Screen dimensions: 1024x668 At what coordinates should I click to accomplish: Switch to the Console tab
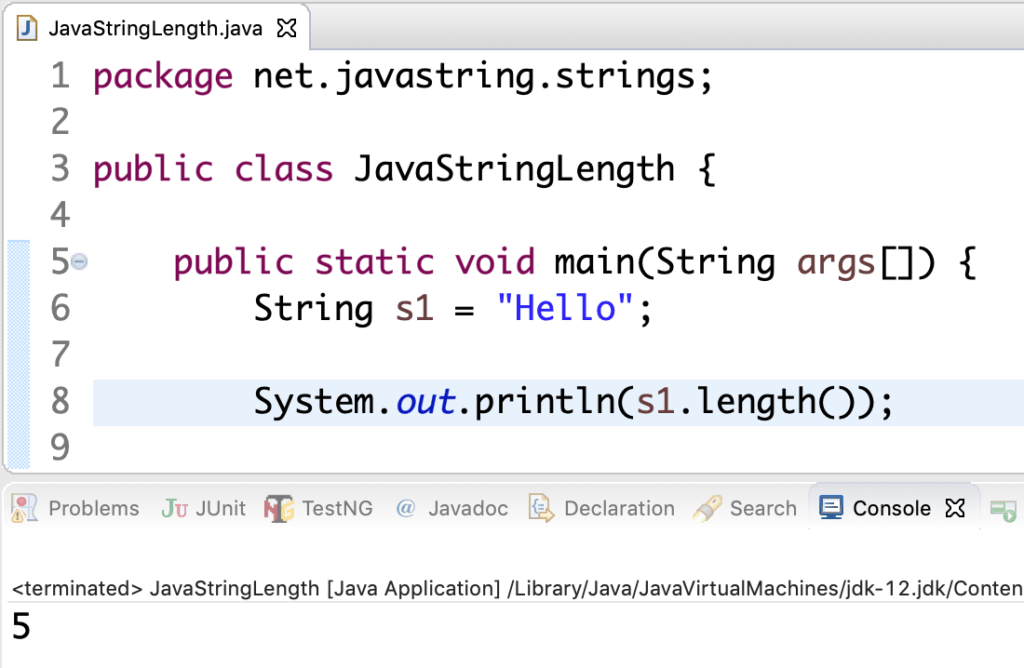point(890,507)
